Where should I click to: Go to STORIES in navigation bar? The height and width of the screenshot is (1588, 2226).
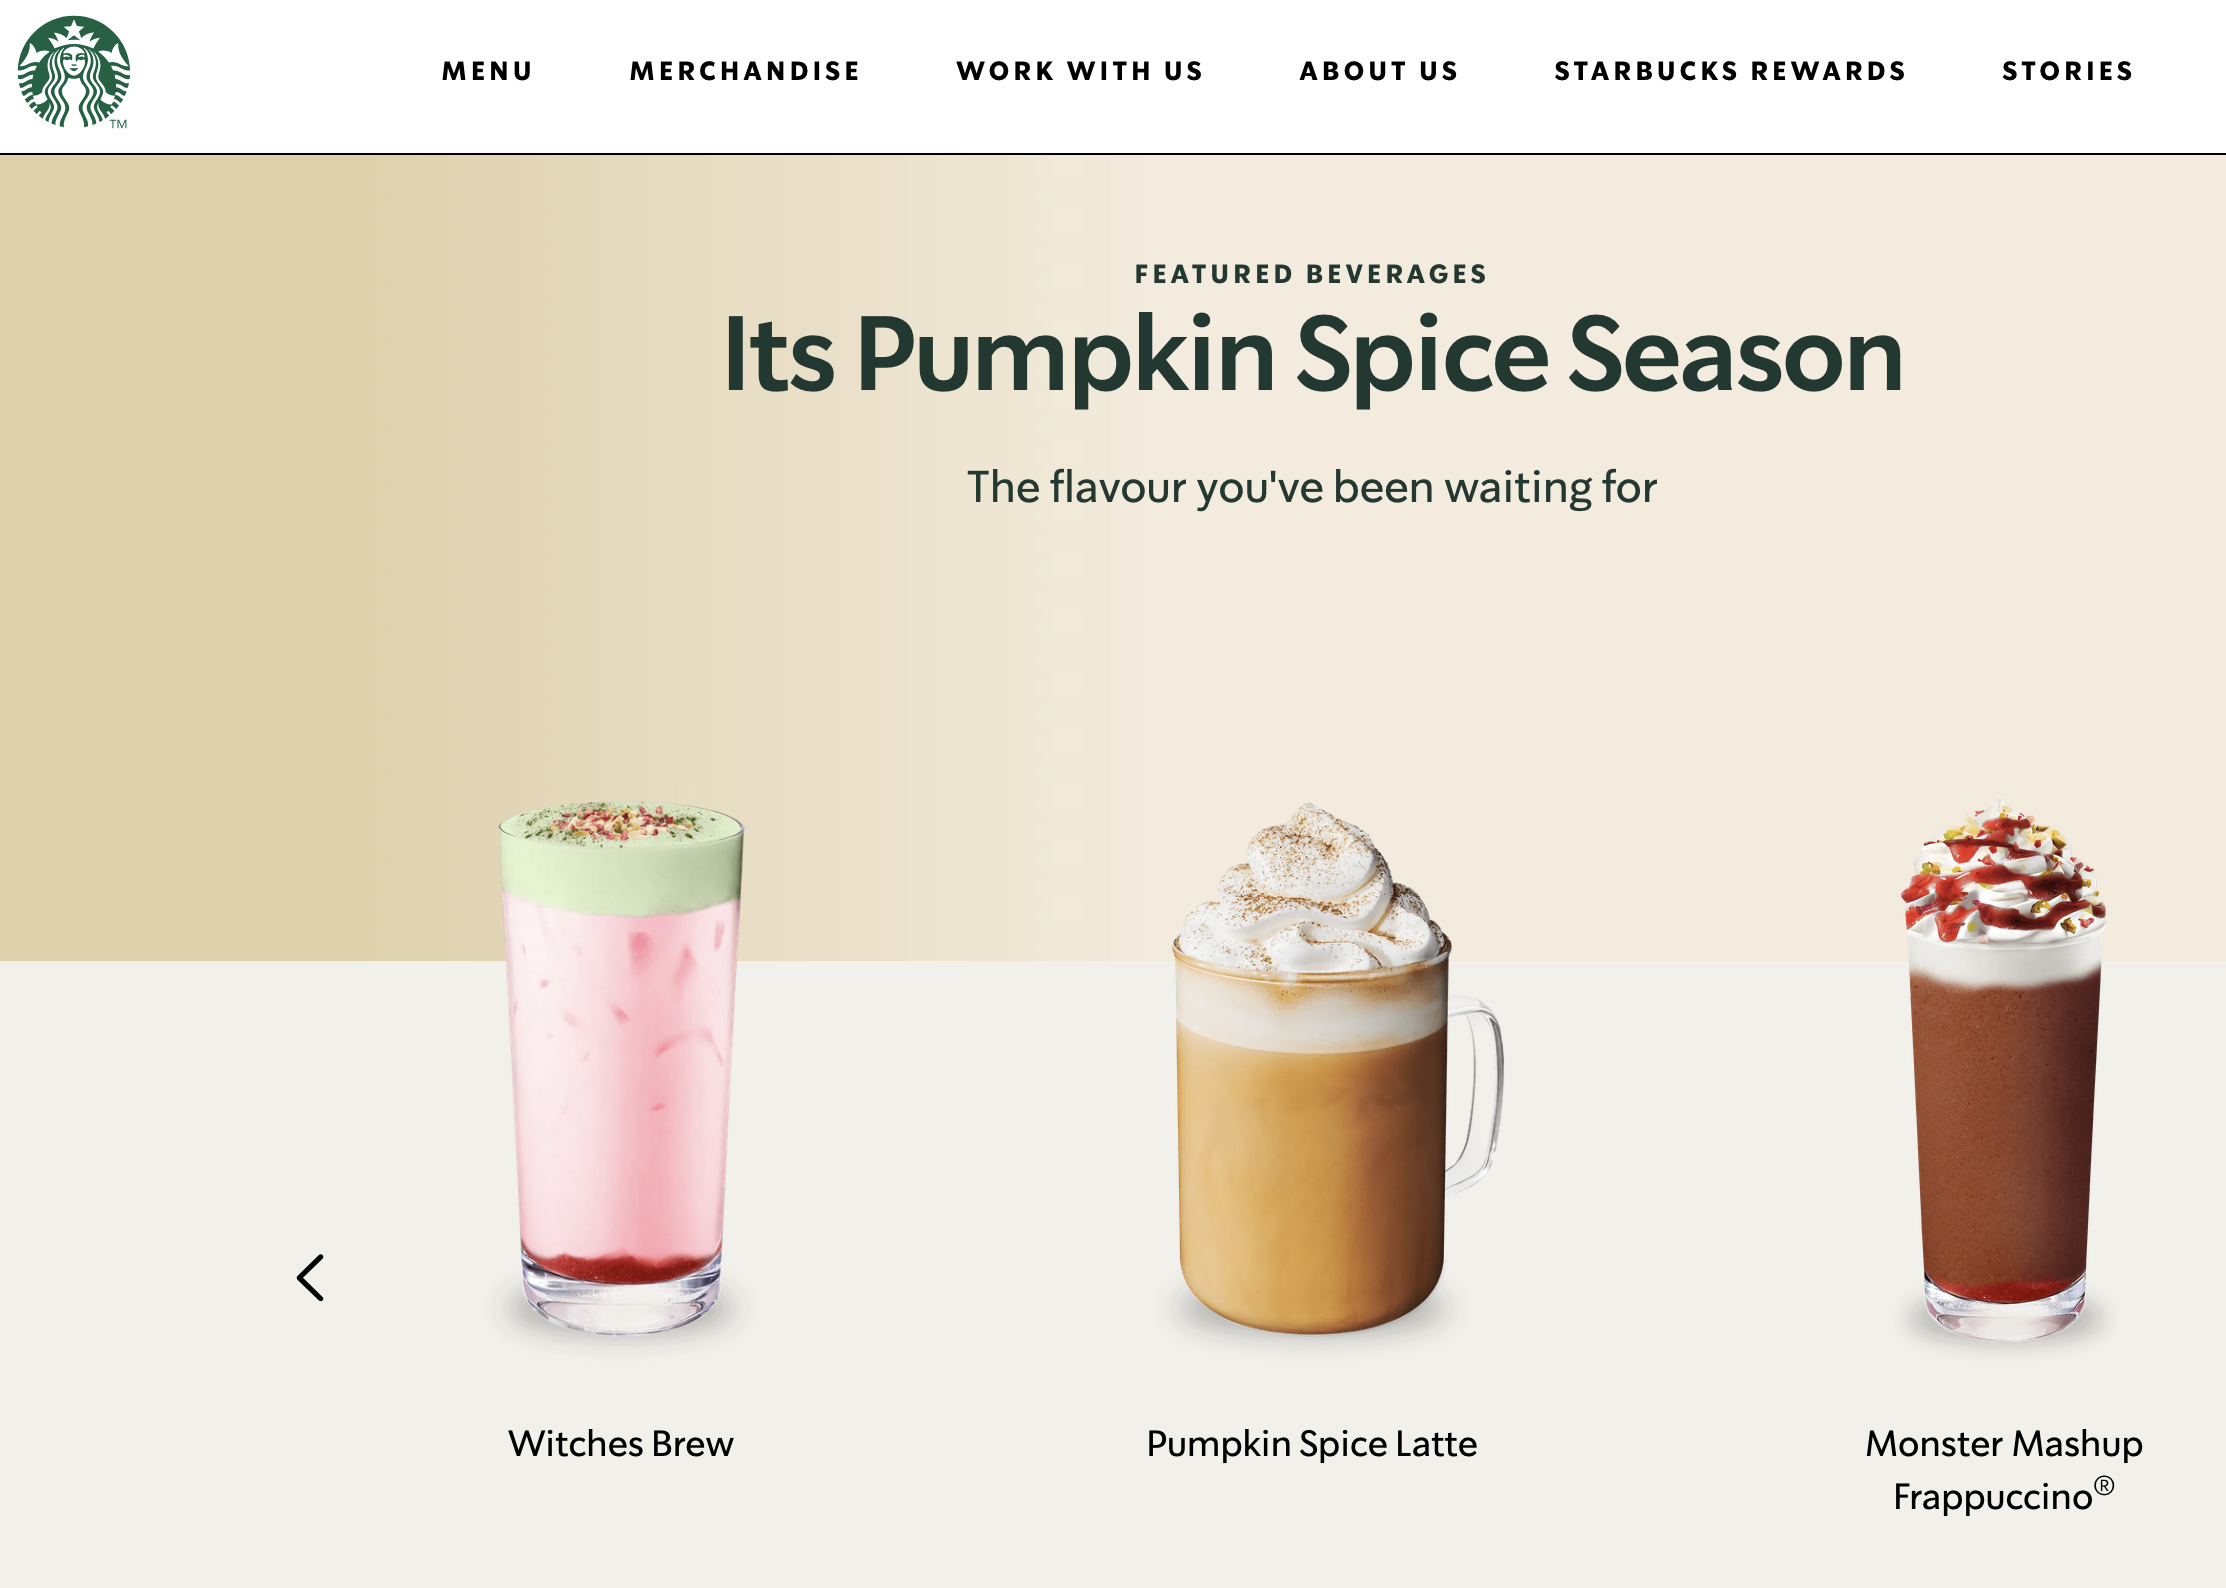coord(2068,71)
